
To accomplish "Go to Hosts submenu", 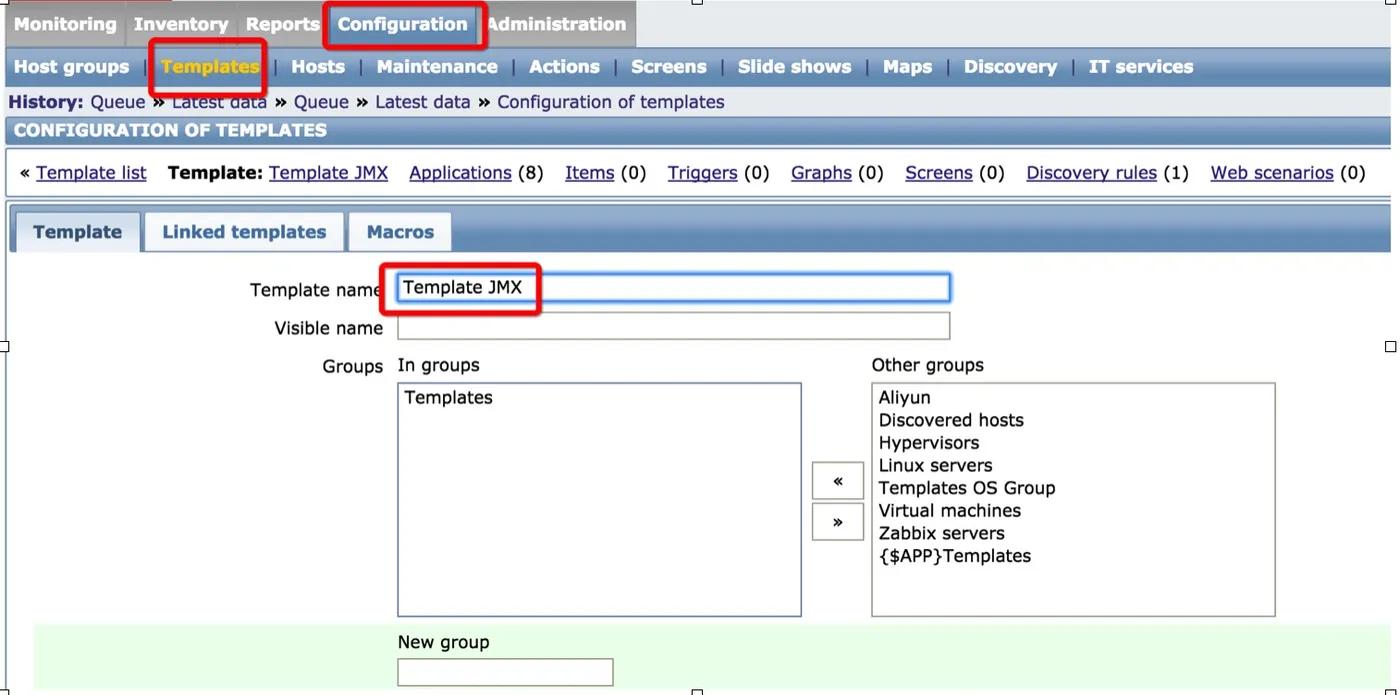I will pyautogui.click(x=318, y=67).
